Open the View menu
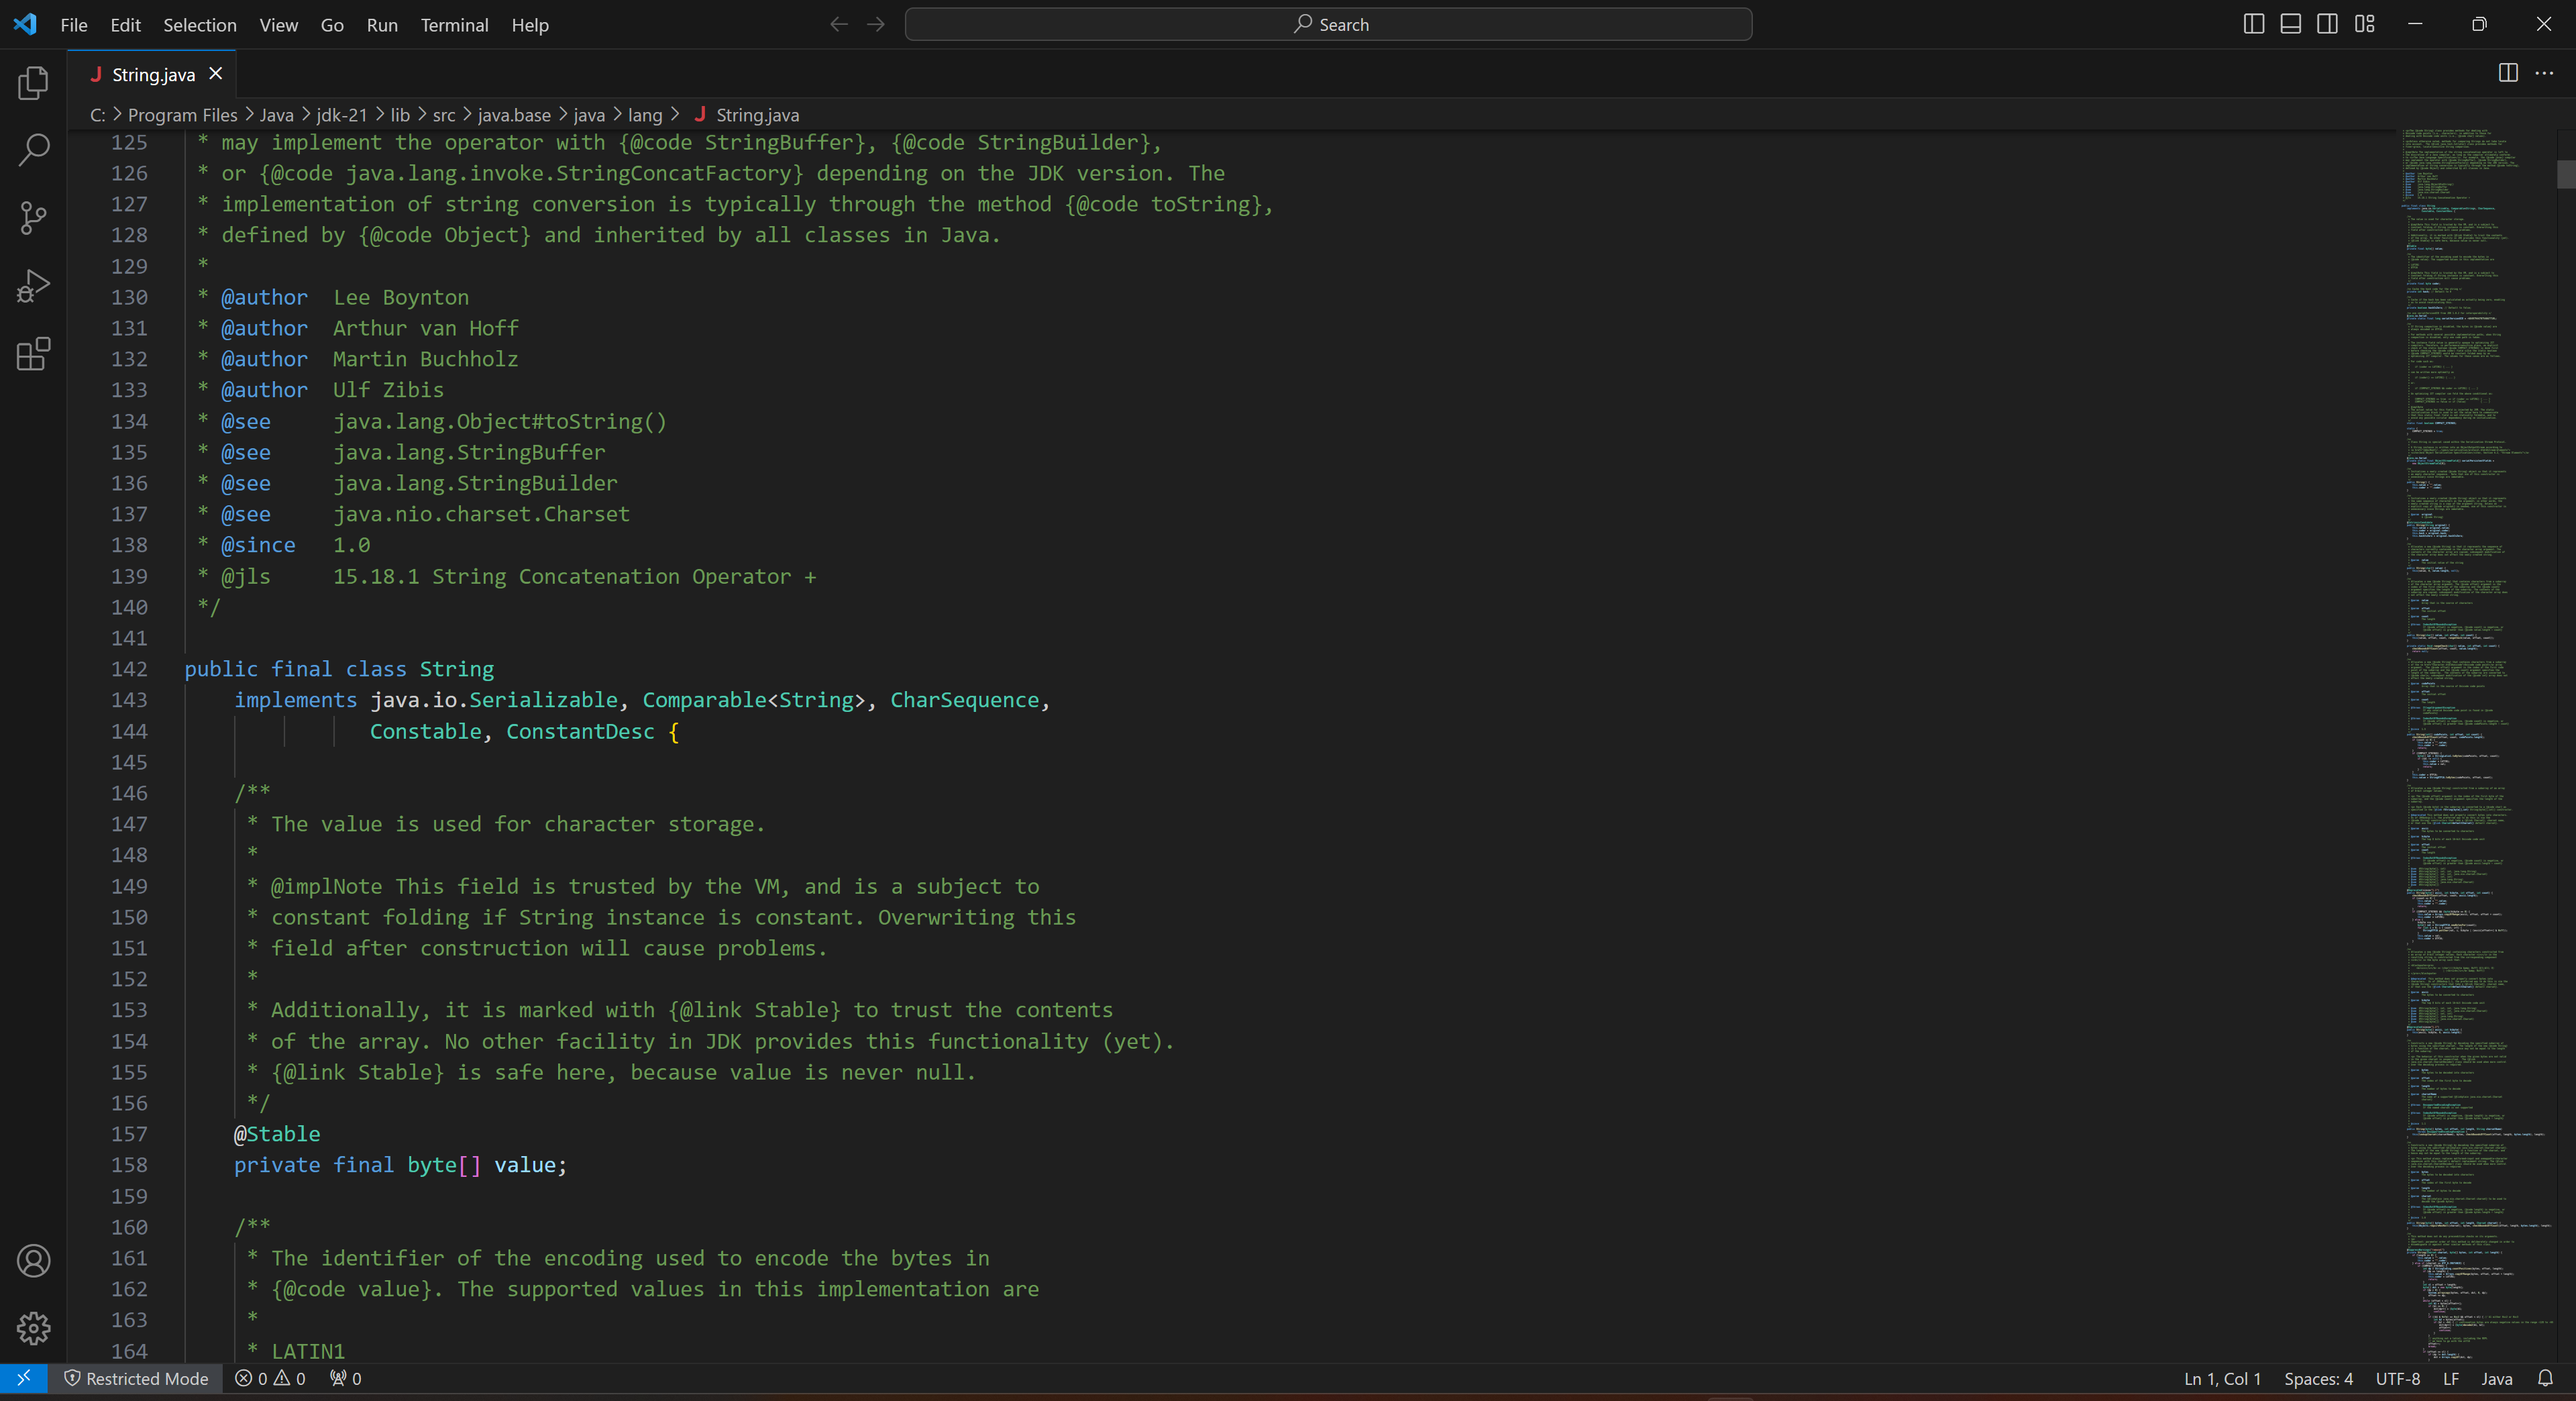The image size is (2576, 1401). (x=279, y=25)
